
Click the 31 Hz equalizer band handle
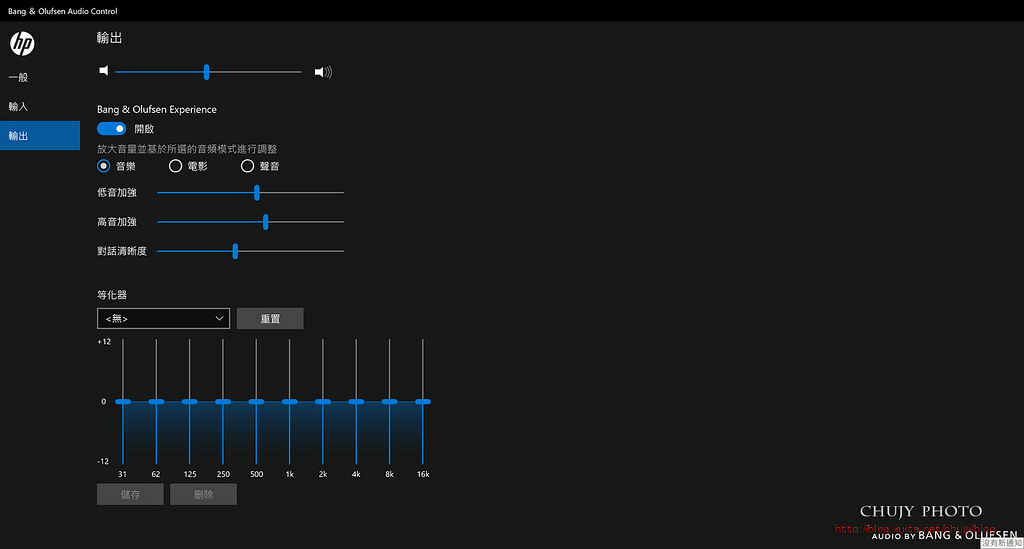[123, 401]
